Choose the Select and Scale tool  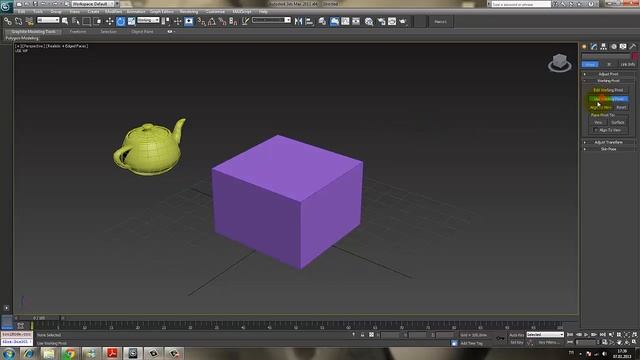[x=131, y=21]
